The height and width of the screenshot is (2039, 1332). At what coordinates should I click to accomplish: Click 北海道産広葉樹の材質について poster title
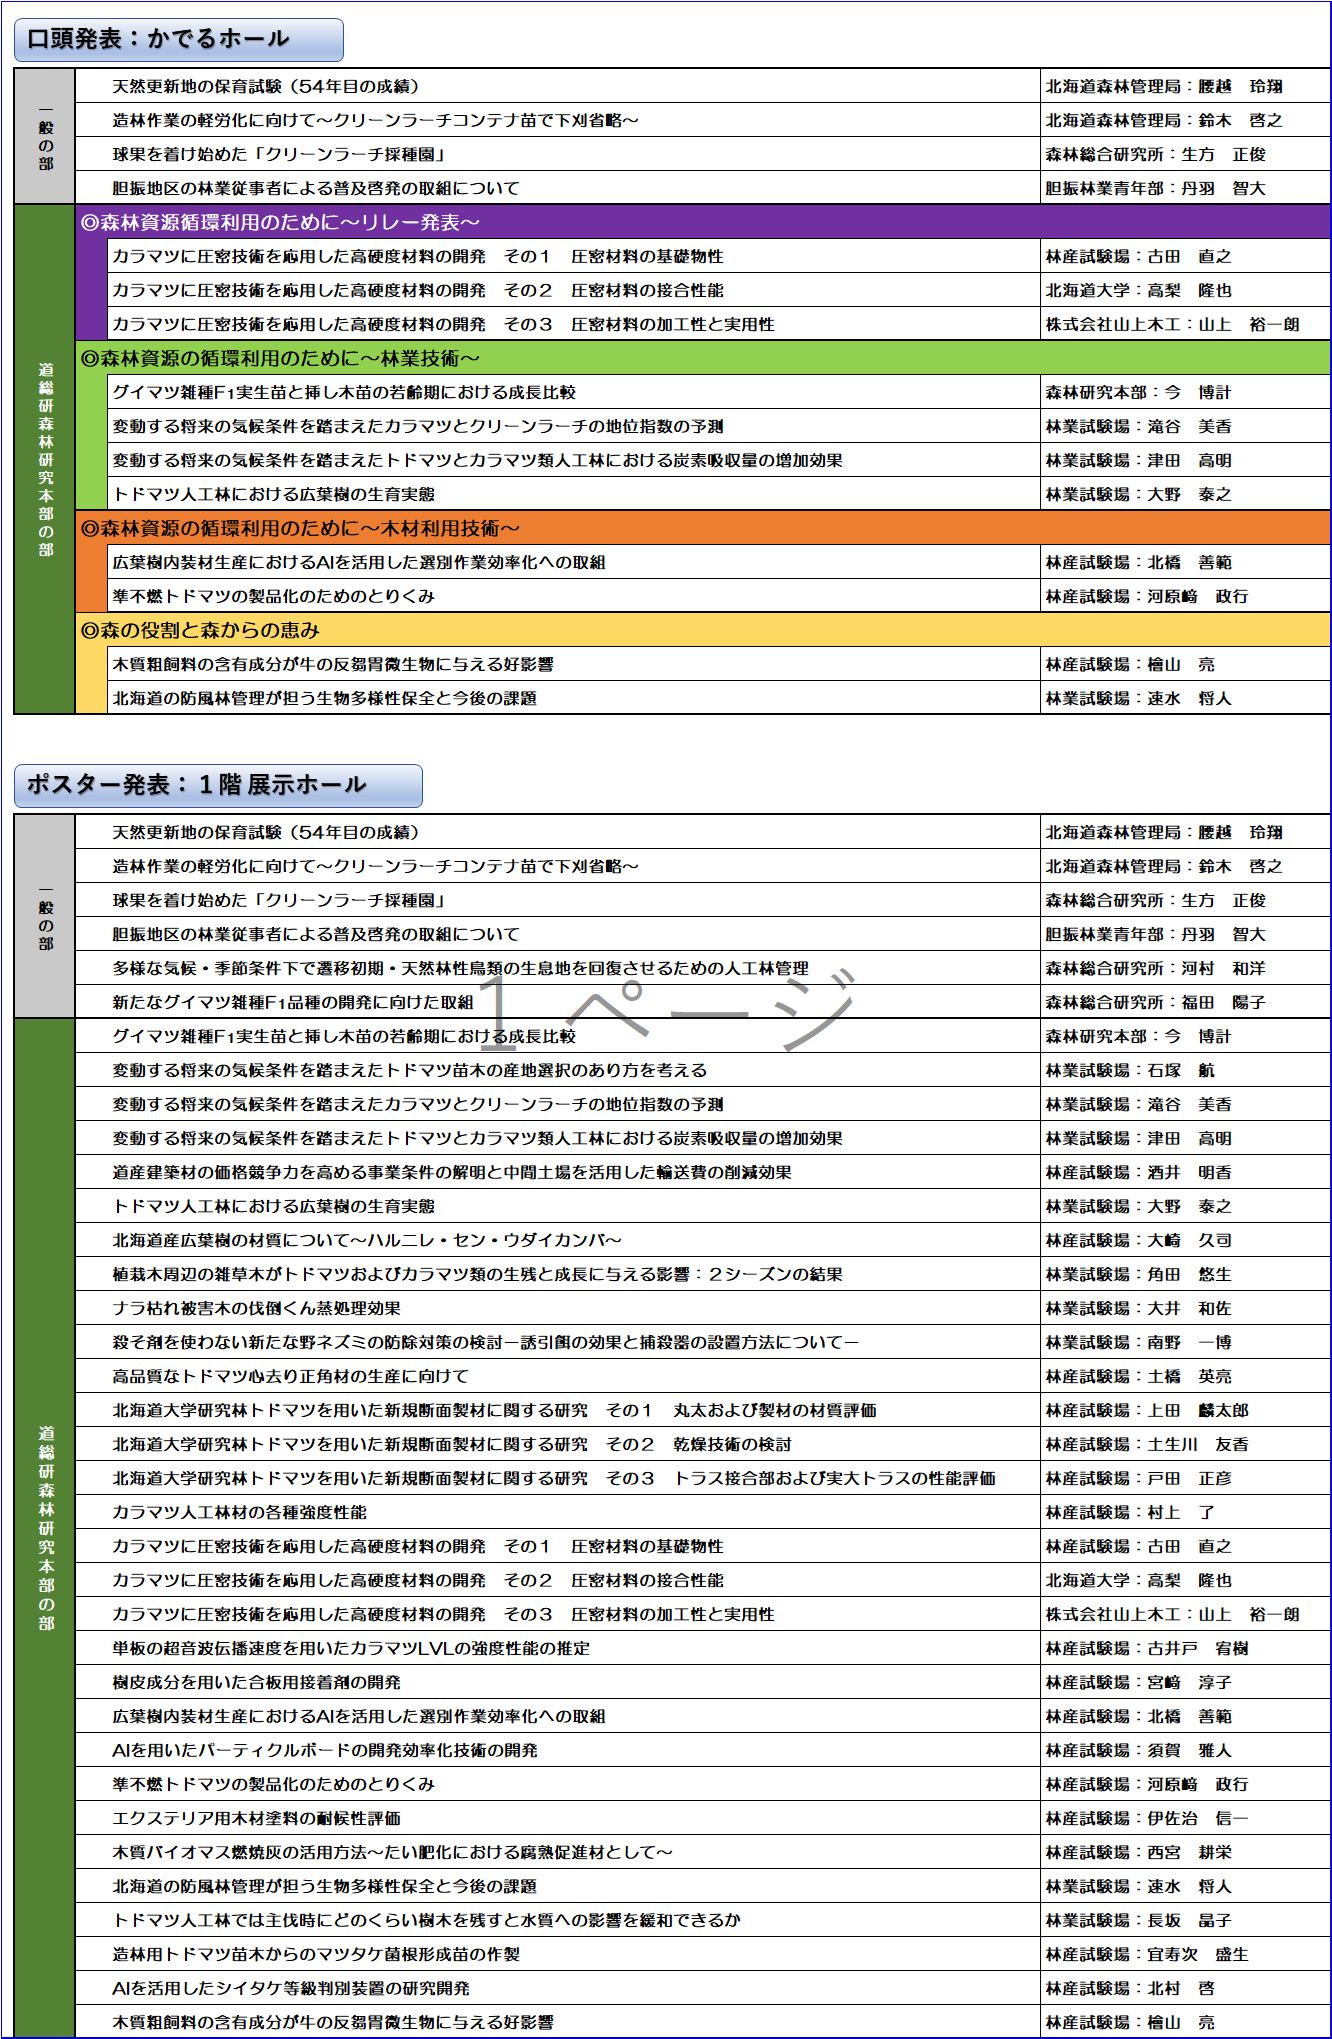pyautogui.click(x=366, y=1240)
